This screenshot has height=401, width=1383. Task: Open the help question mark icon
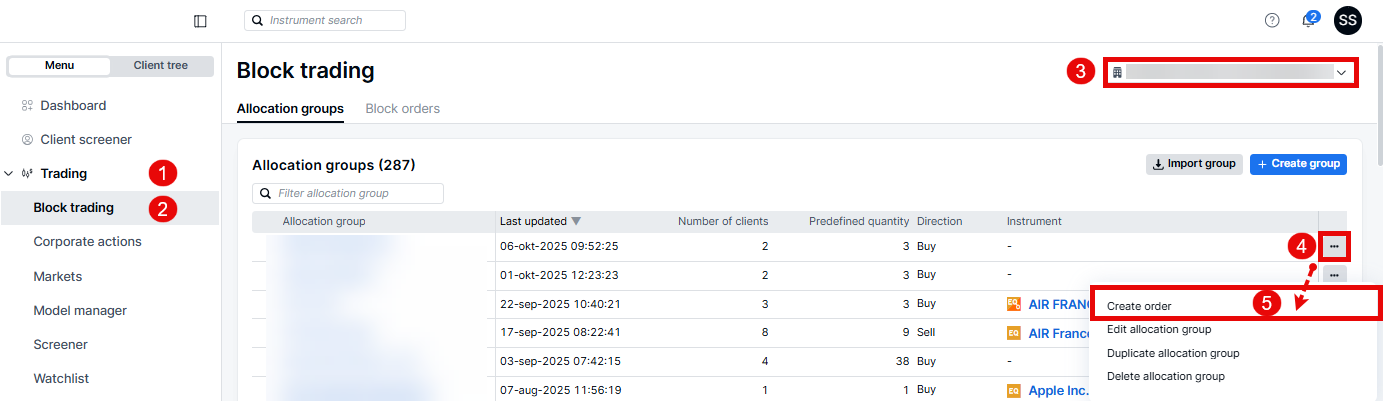pos(1272,20)
